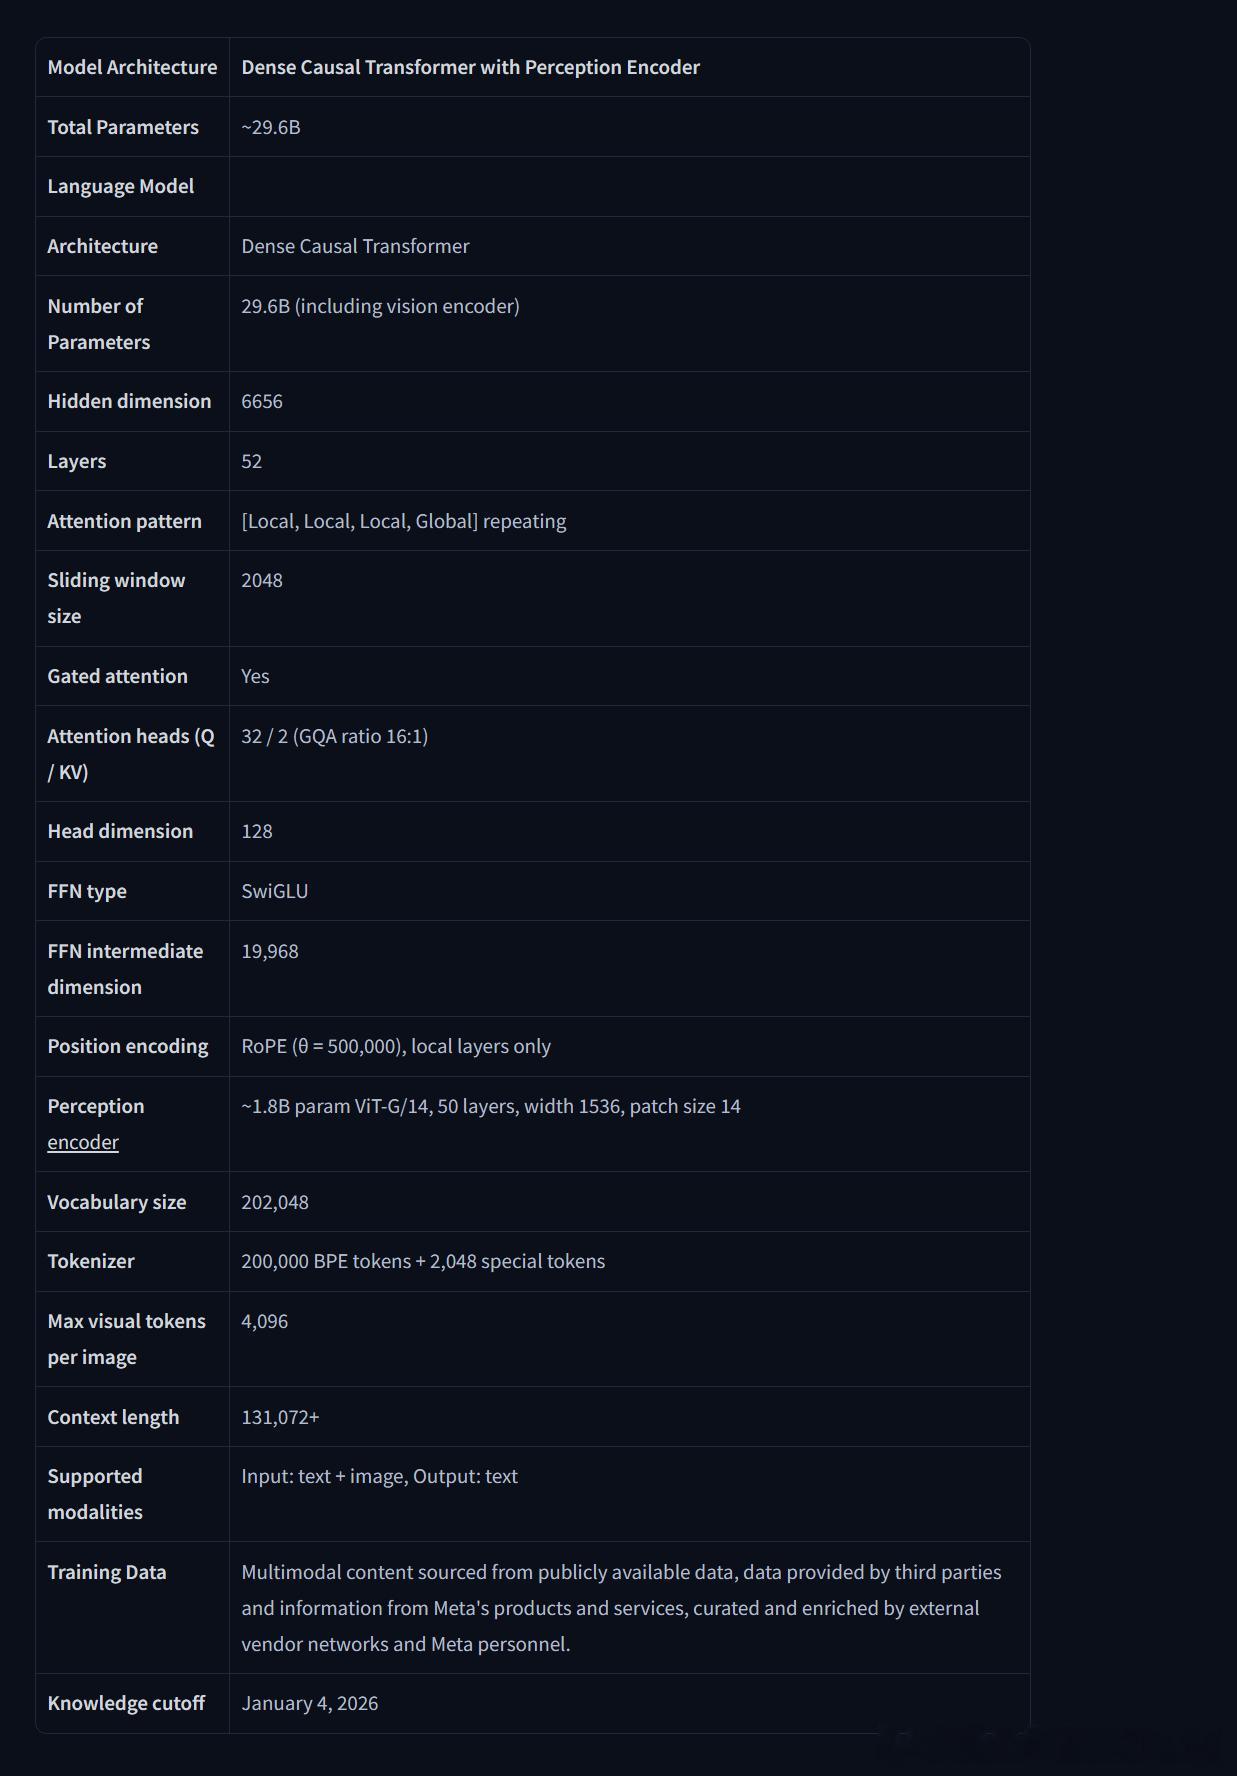Click the Vocabulary size value 202,048
This screenshot has width=1237, height=1776.
(x=275, y=1202)
